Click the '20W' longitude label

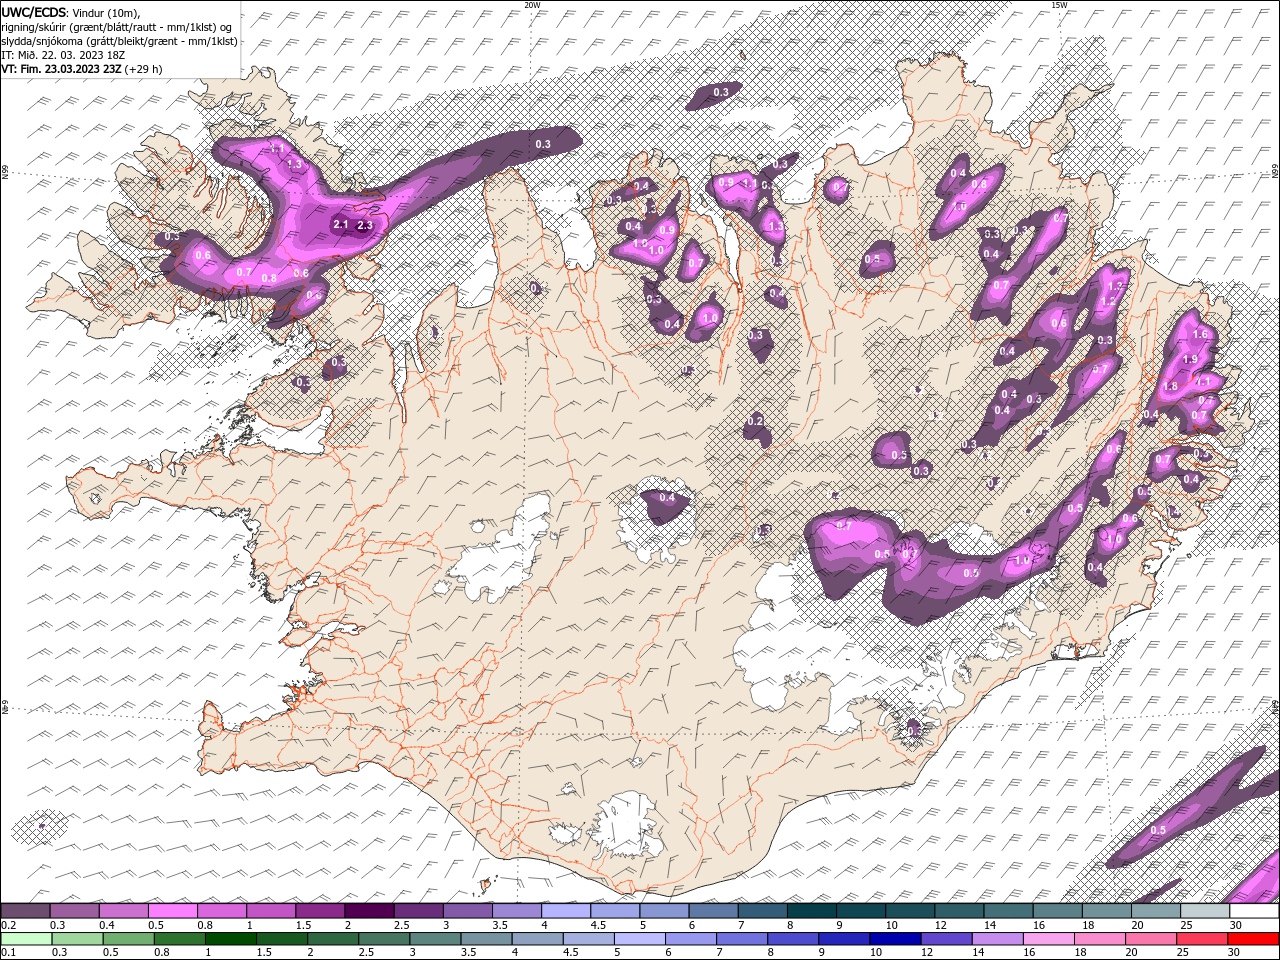point(532,5)
